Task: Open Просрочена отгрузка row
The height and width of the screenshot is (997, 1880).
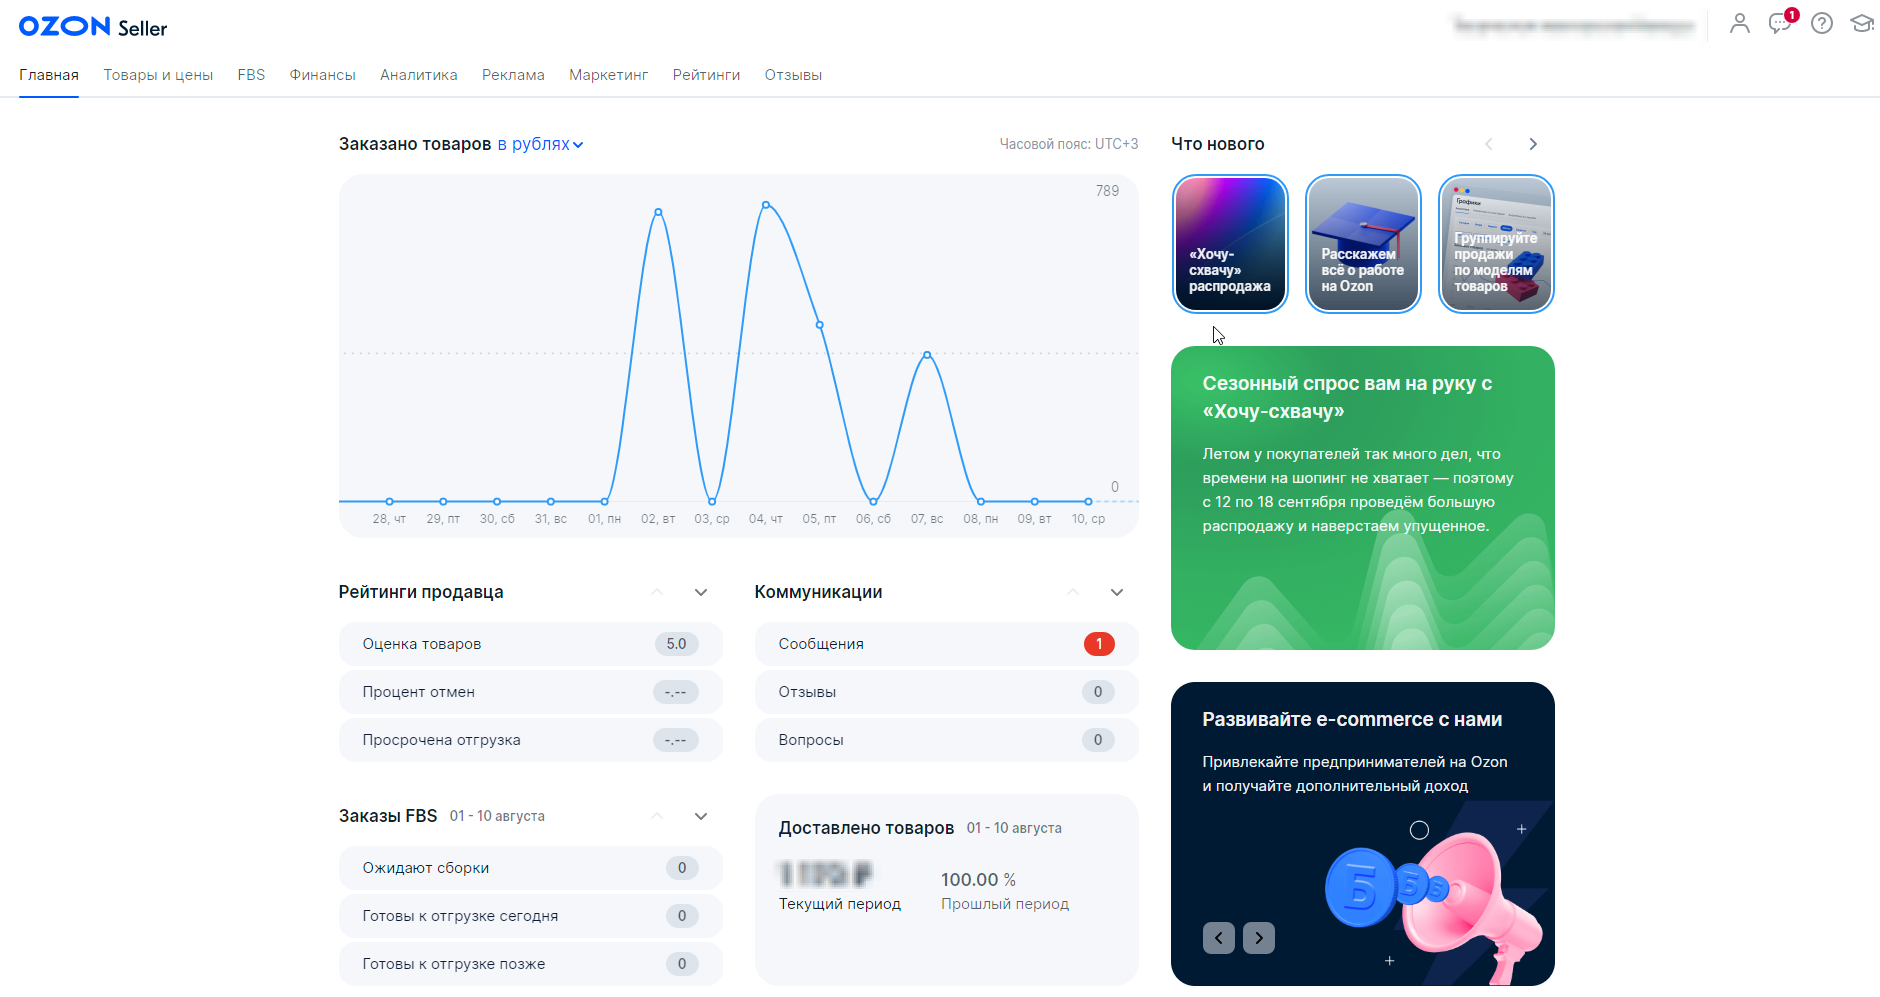Action: tap(531, 740)
